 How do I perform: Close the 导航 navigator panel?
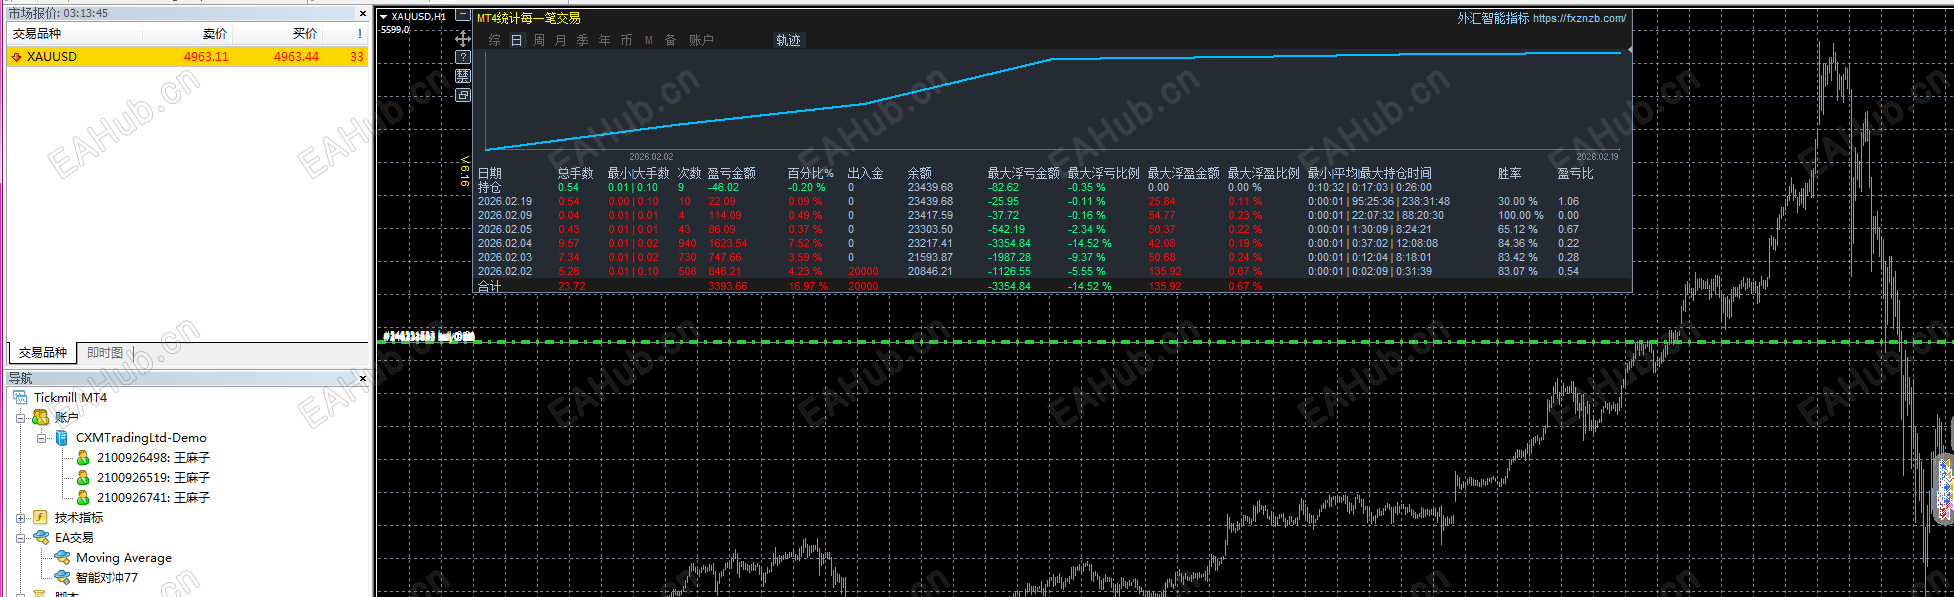363,379
